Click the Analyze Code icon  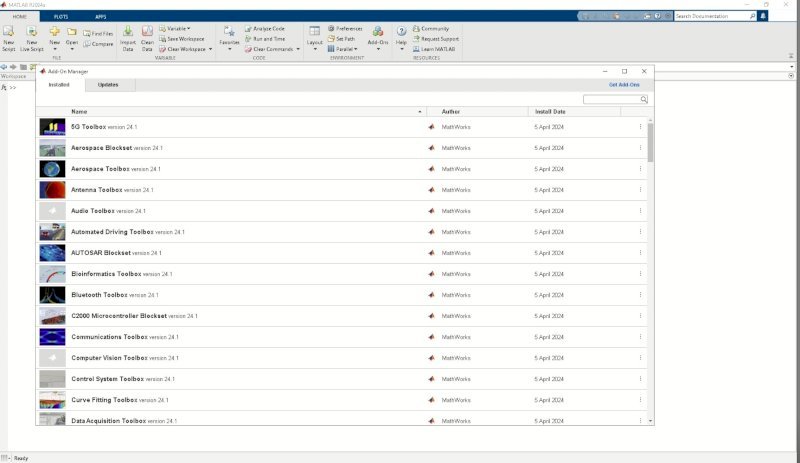(x=248, y=29)
